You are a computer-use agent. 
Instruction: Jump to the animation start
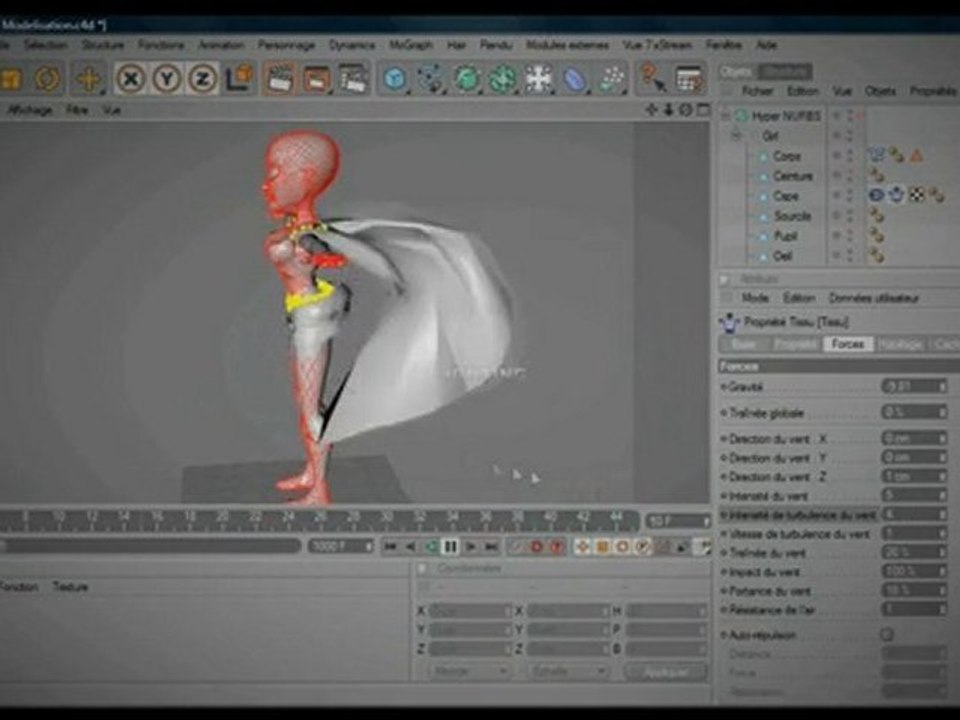[391, 547]
